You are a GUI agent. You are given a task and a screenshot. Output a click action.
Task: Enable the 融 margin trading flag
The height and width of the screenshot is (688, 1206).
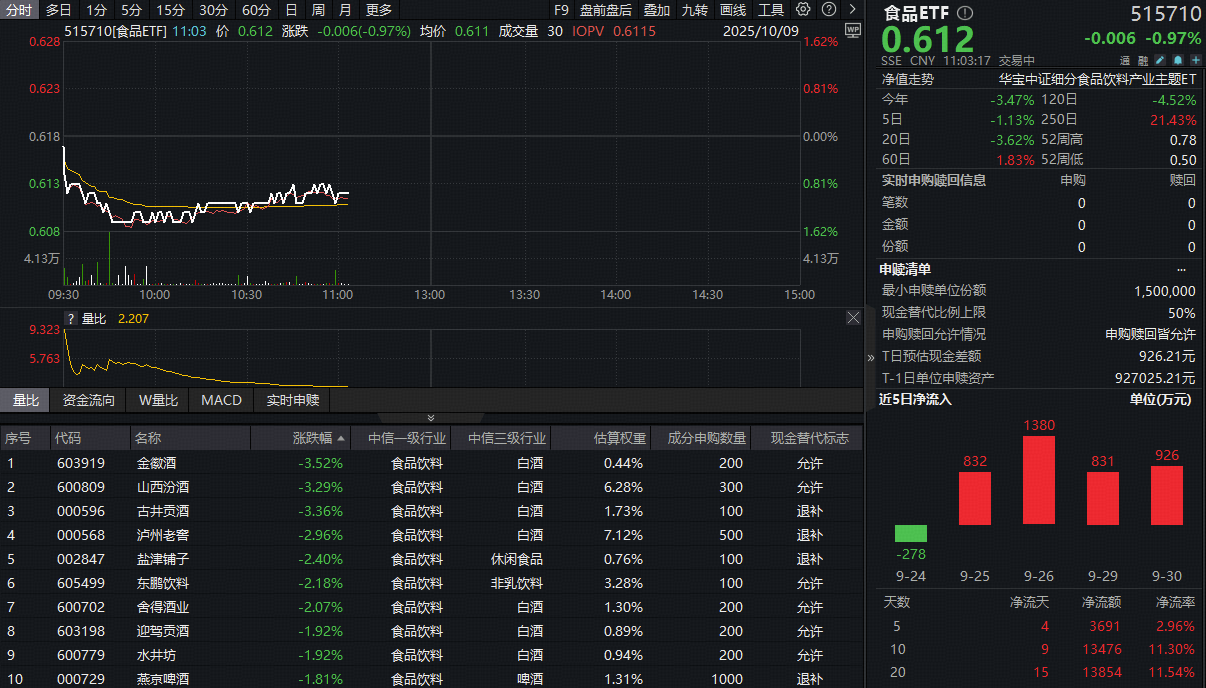click(1143, 60)
